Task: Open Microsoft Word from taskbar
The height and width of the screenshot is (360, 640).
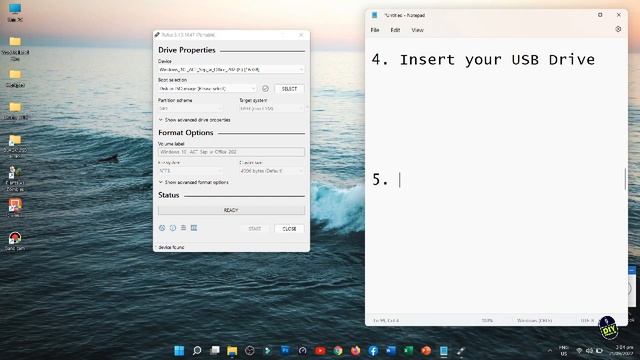Action: [x=391, y=351]
